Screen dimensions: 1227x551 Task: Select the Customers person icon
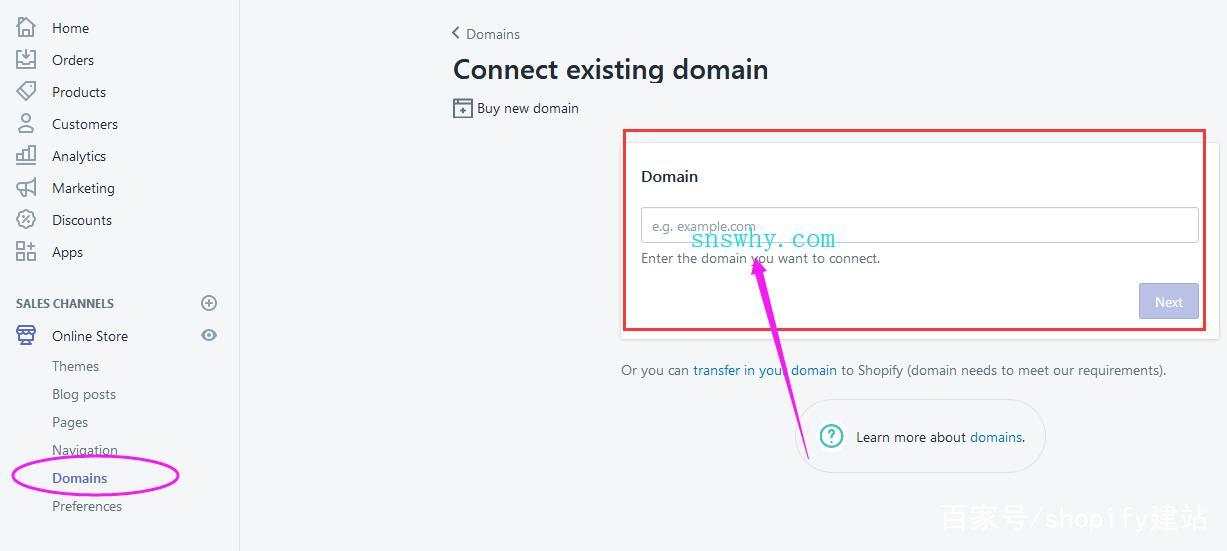[26, 124]
